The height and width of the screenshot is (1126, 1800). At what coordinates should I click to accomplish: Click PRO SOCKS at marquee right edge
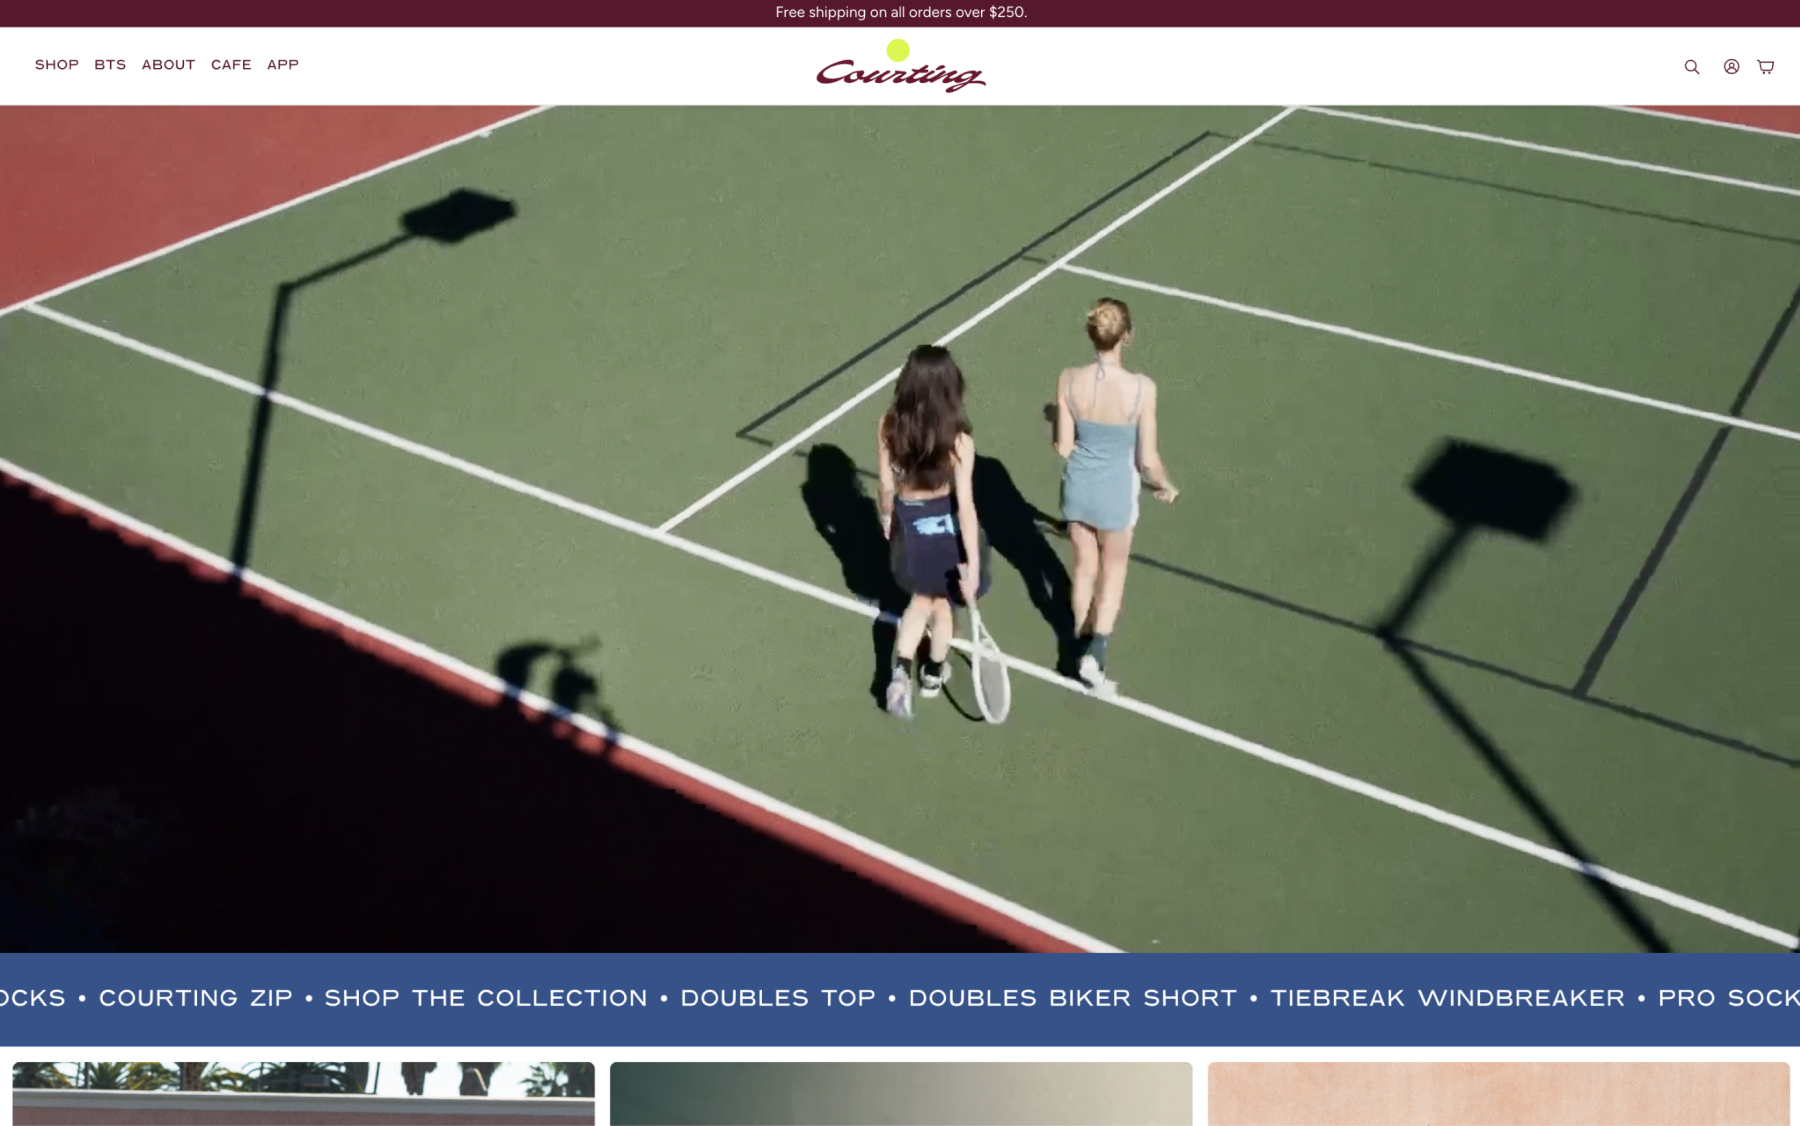pos(1728,998)
